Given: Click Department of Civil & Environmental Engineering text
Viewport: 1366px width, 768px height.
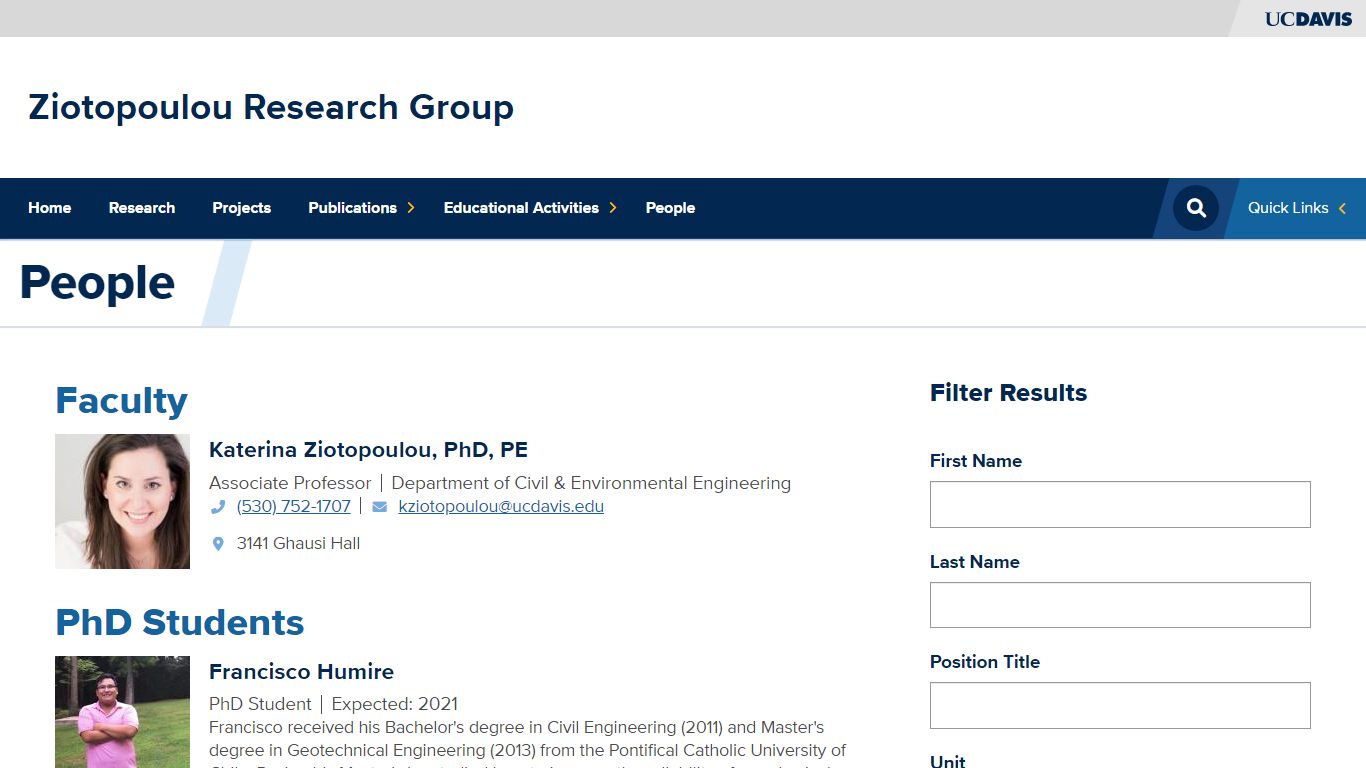Looking at the screenshot, I should point(591,483).
